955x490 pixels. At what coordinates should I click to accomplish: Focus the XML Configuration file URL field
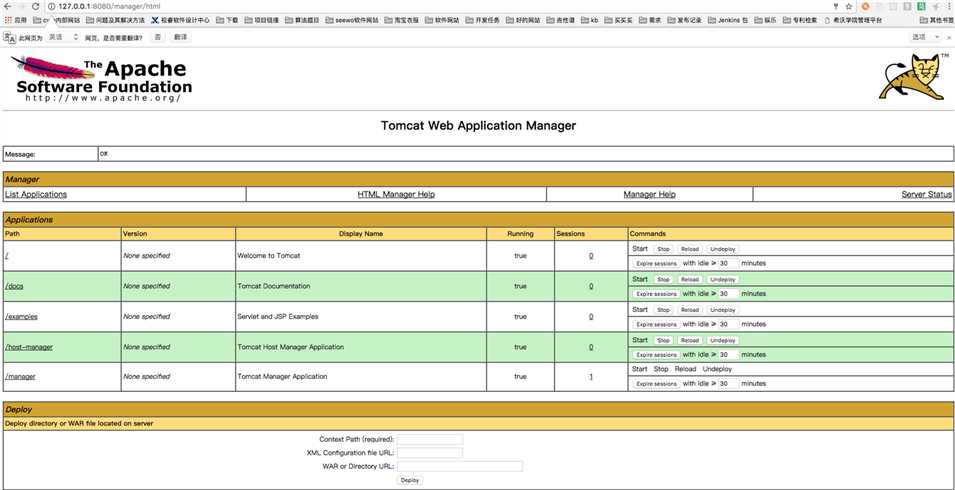[430, 453]
